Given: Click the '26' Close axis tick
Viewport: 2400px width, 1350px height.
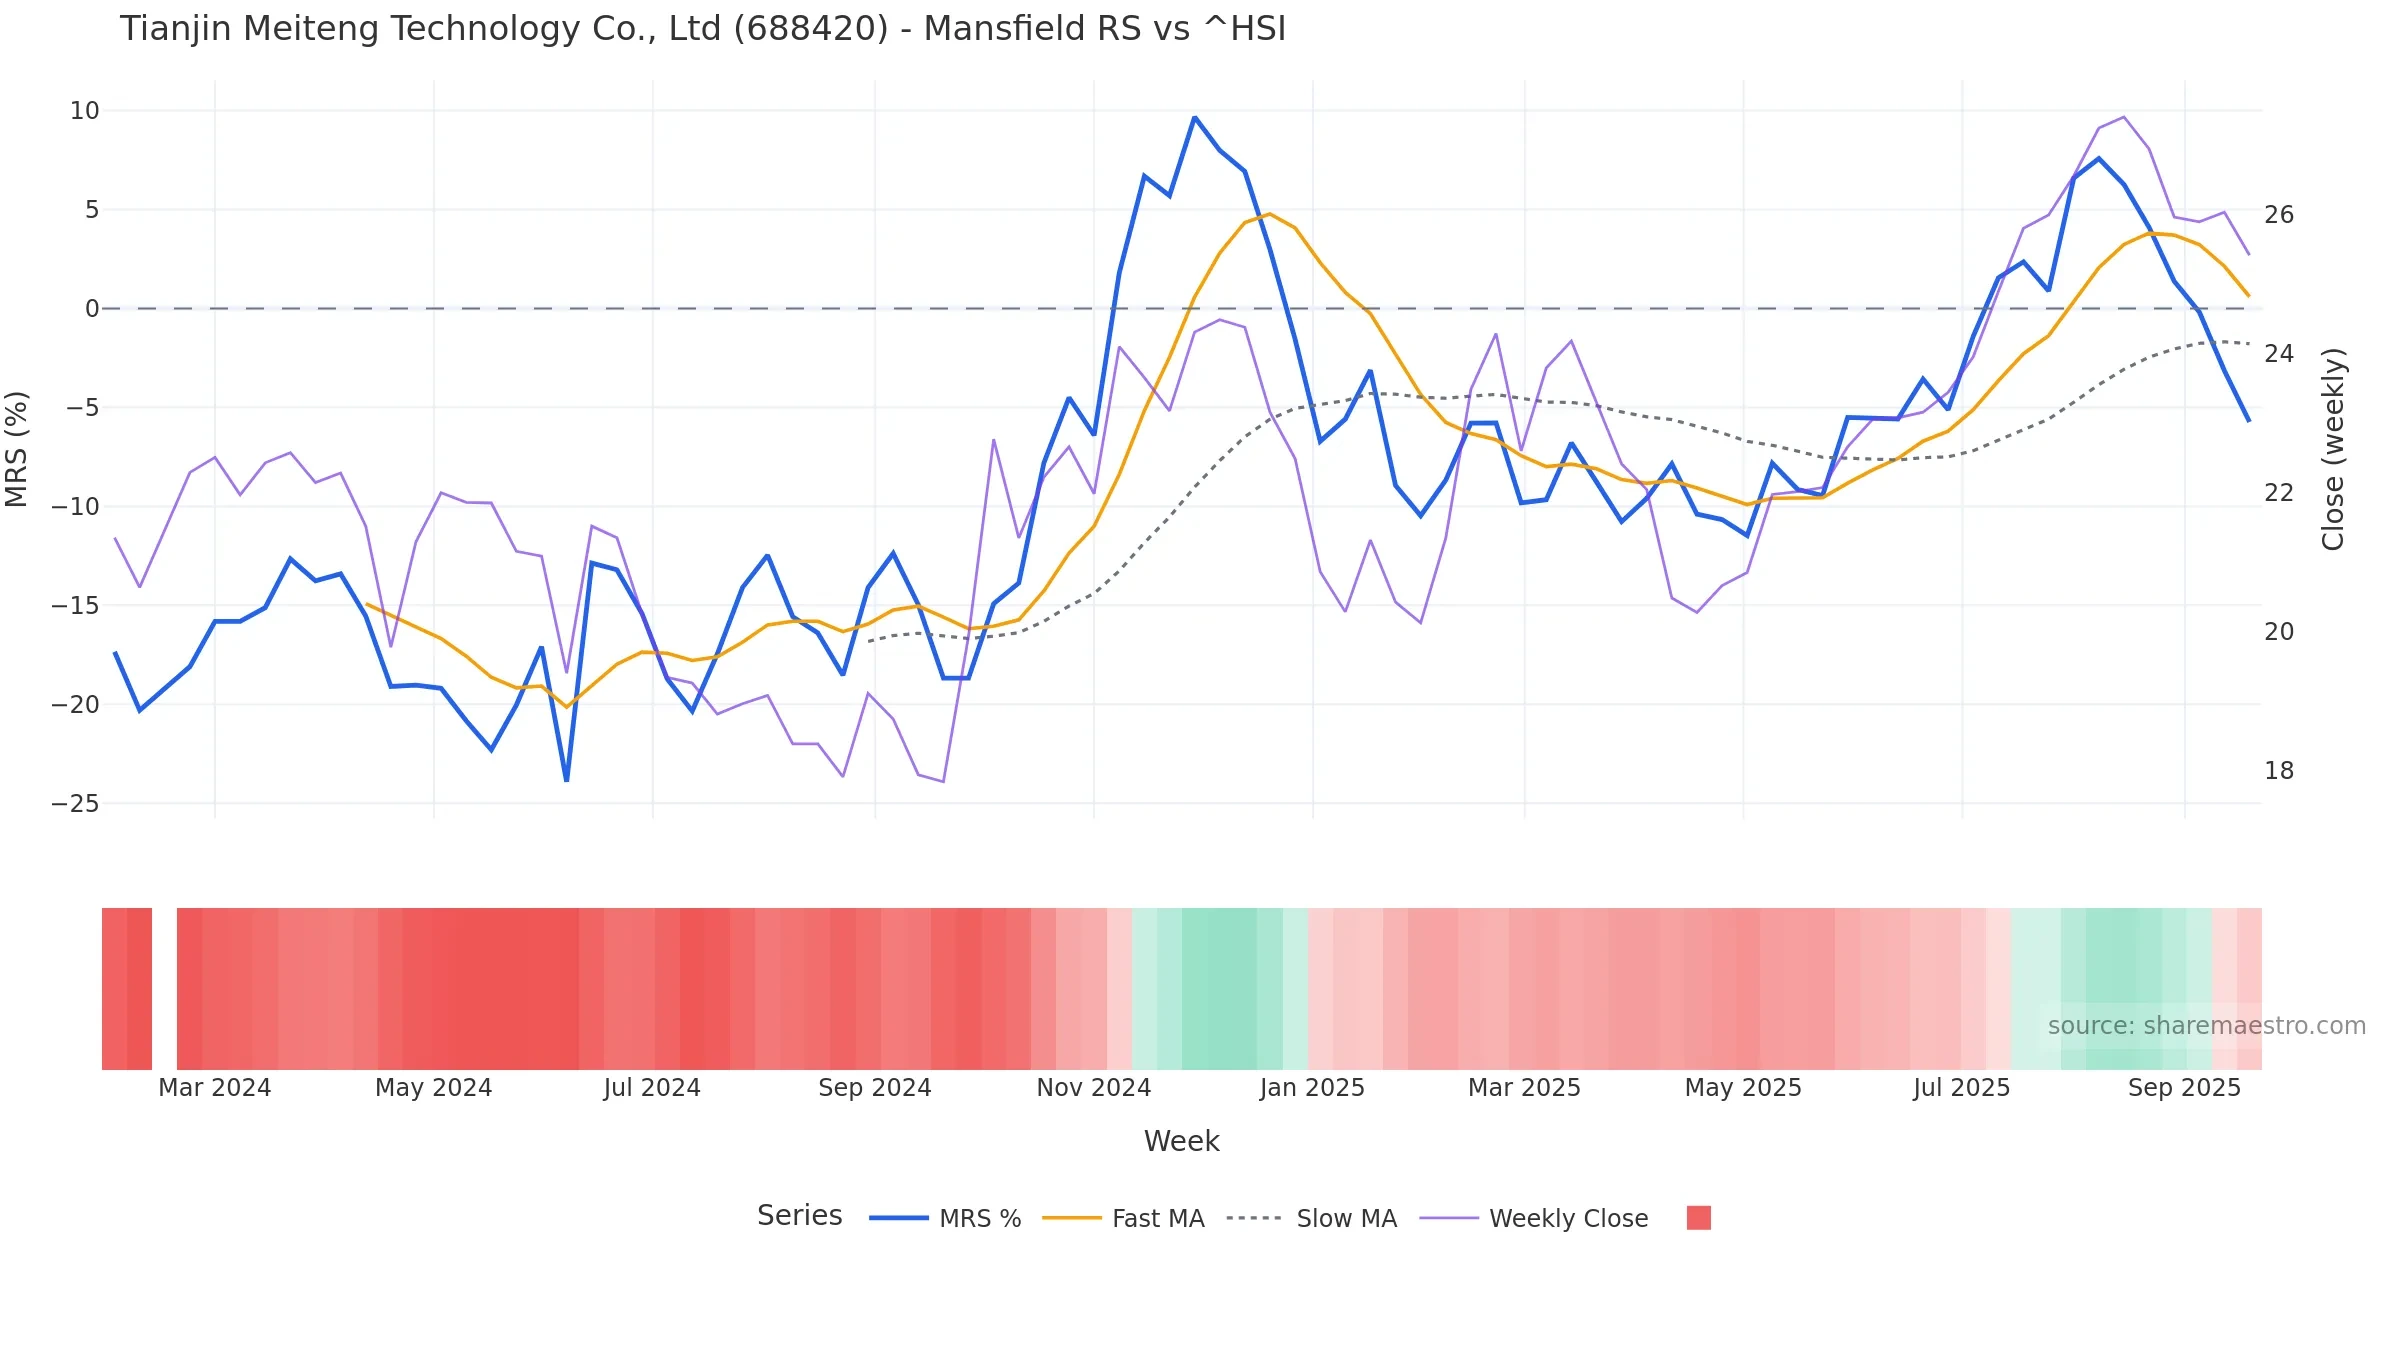Looking at the screenshot, I should (2279, 215).
